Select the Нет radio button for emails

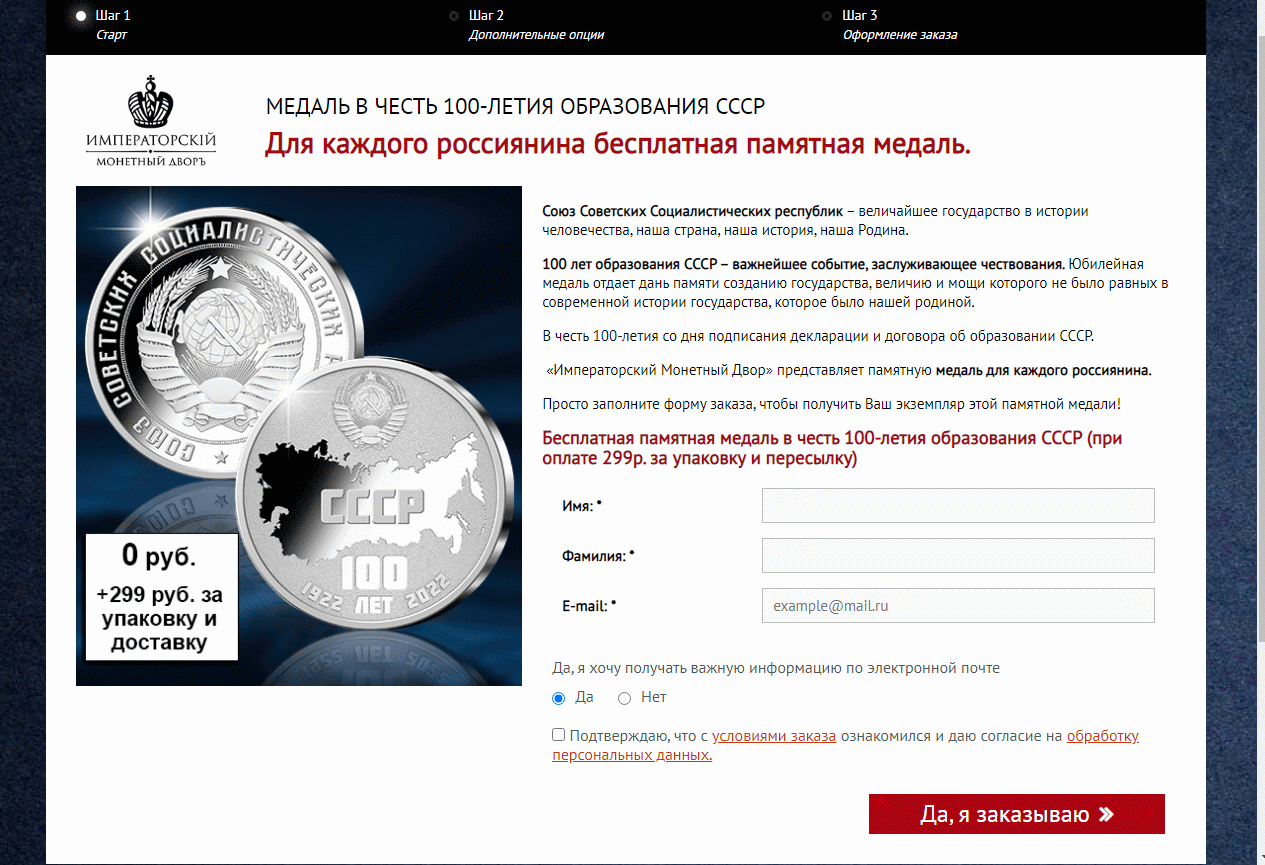point(625,698)
